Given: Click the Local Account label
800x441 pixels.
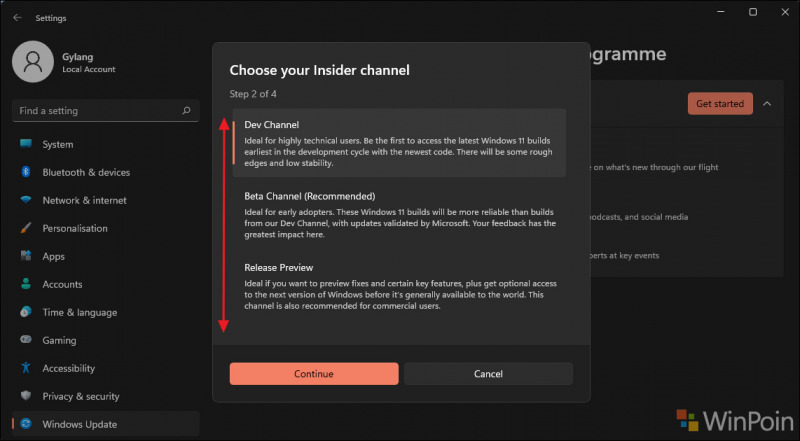Looking at the screenshot, I should (x=89, y=69).
